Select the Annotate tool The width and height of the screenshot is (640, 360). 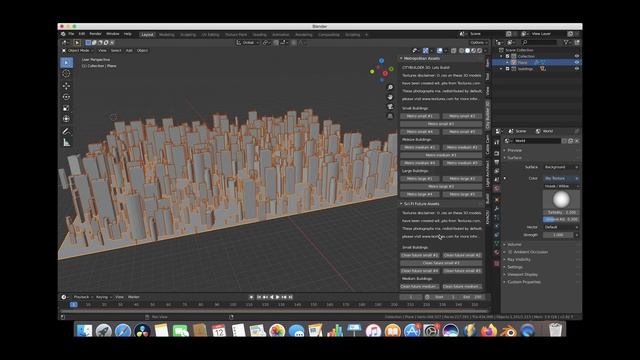coord(66,131)
